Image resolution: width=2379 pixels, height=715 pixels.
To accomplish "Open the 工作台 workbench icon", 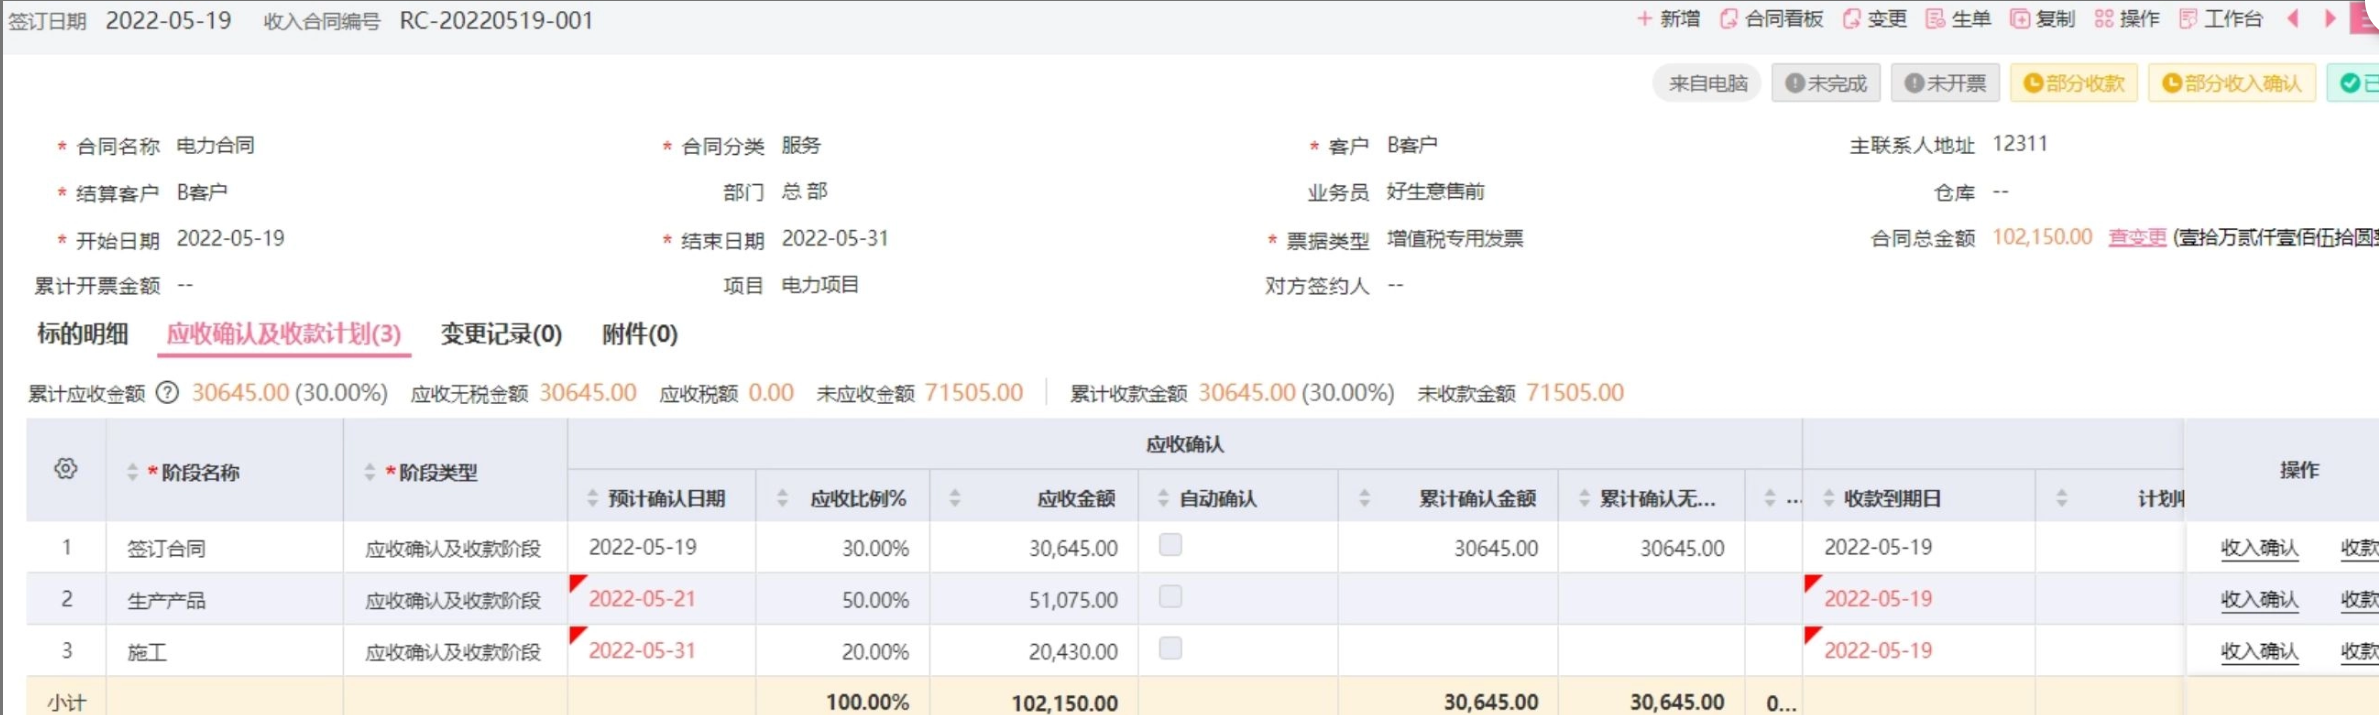I will click(2188, 19).
